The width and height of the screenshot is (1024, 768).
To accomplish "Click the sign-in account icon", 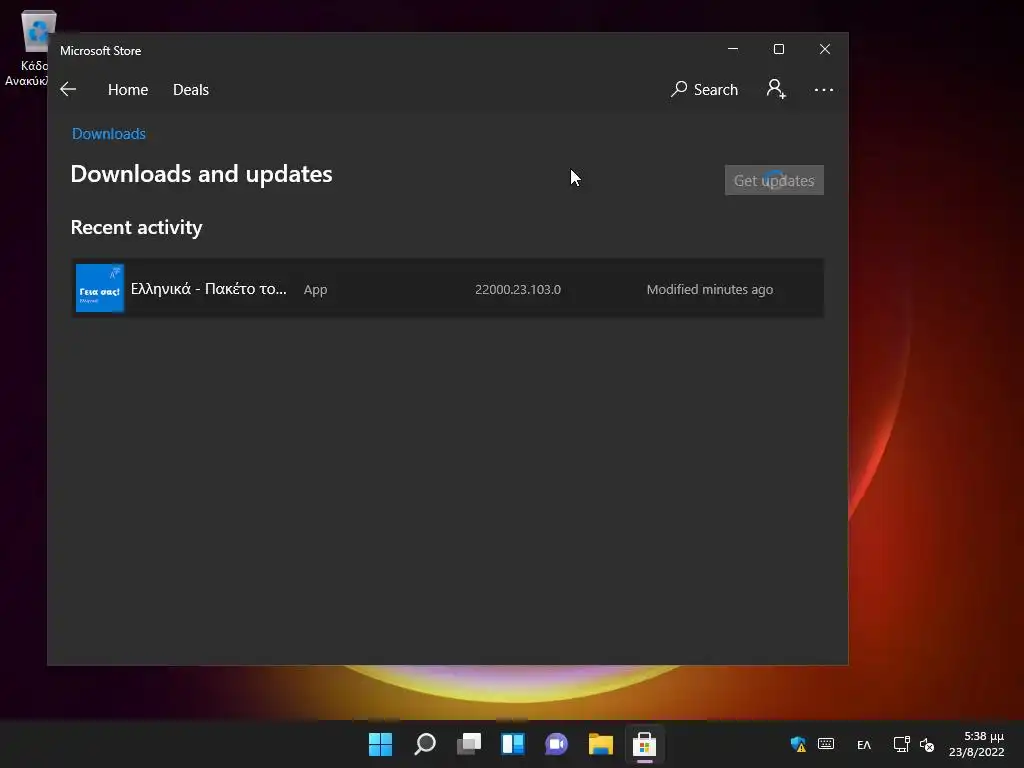I will coord(776,89).
